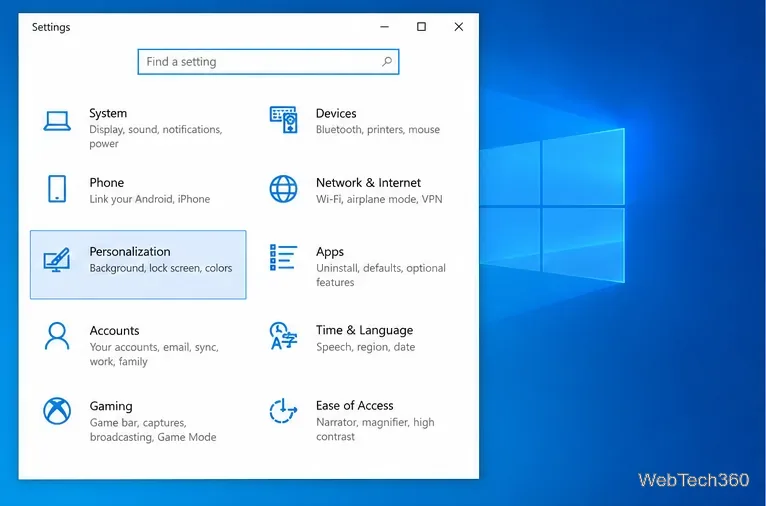The width and height of the screenshot is (766, 506).
Task: Minimize the Settings window
Action: pos(384,27)
